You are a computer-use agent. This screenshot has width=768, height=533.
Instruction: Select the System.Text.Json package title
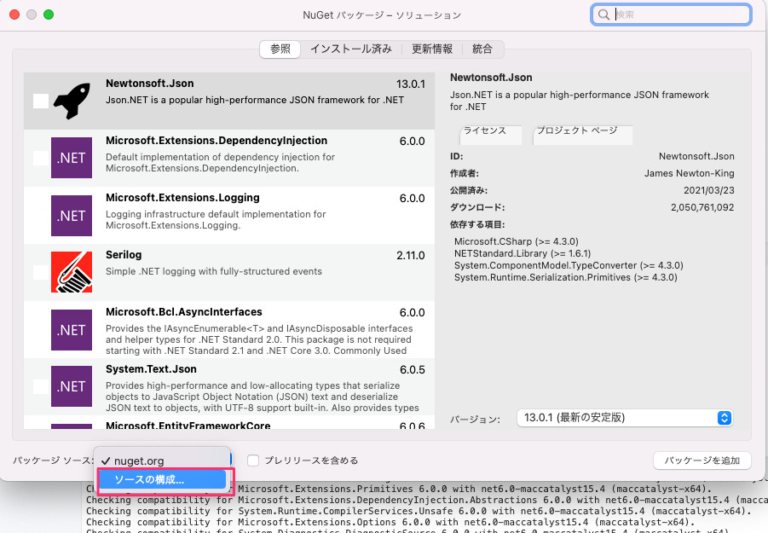[x=151, y=369]
